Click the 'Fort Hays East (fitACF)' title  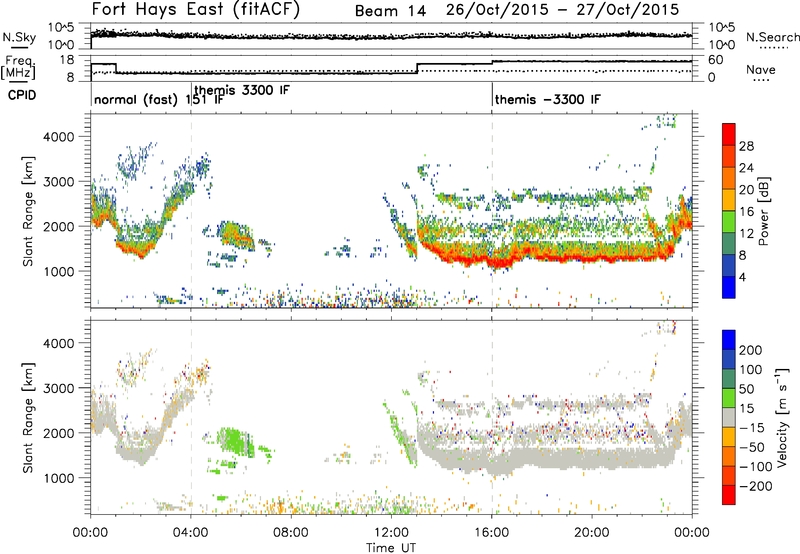[196, 10]
